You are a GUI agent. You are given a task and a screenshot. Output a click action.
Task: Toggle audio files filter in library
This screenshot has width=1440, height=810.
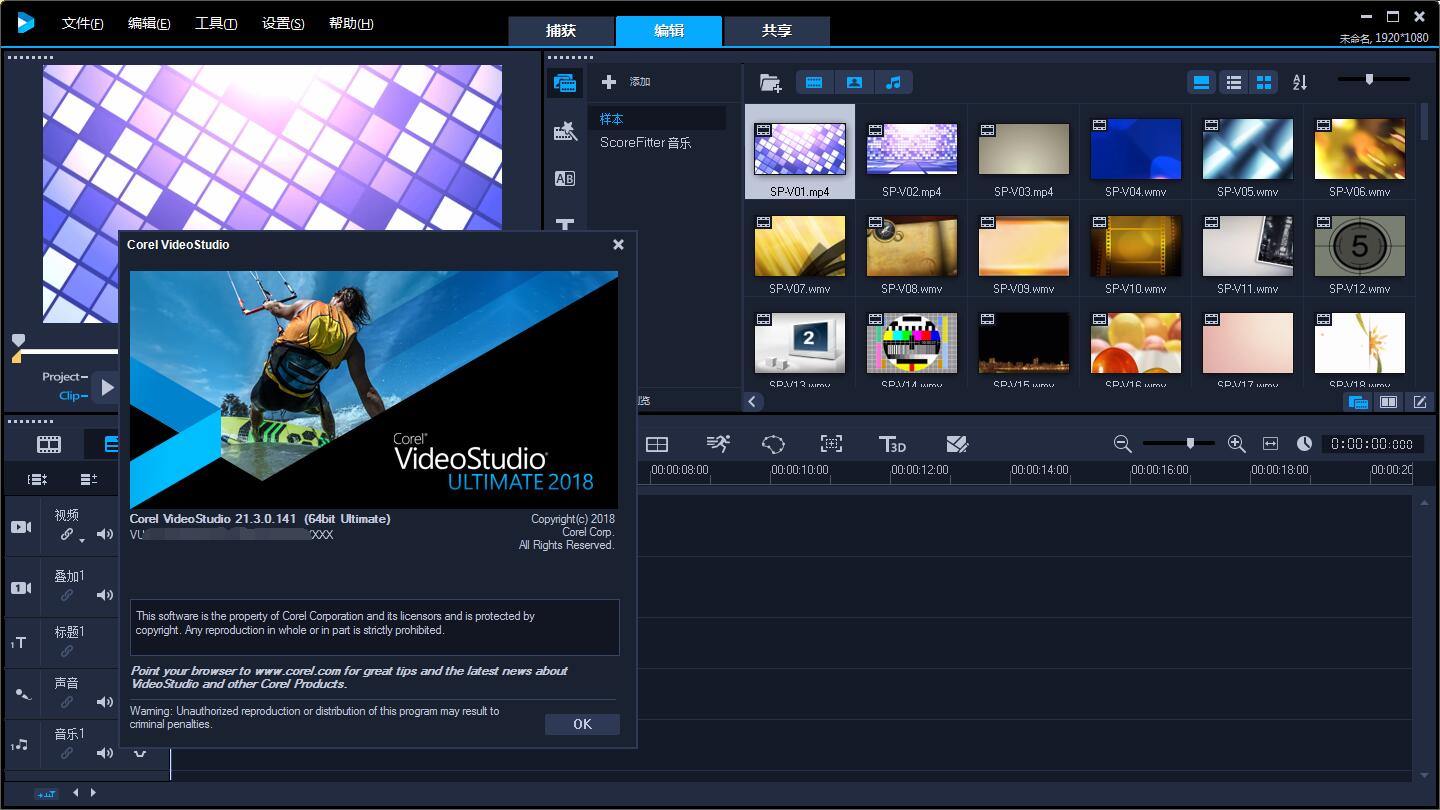893,82
